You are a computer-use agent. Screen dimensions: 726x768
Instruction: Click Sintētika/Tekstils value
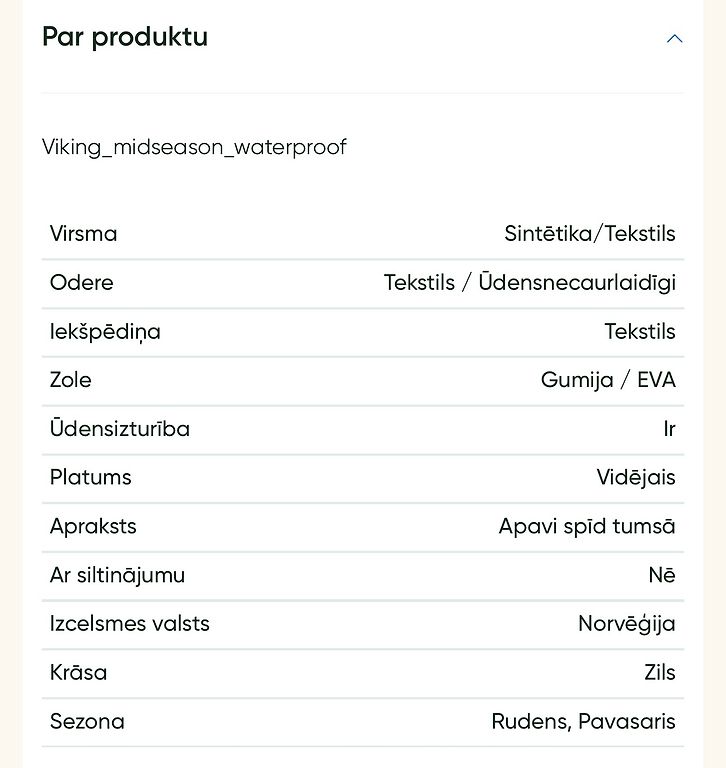[x=590, y=234]
